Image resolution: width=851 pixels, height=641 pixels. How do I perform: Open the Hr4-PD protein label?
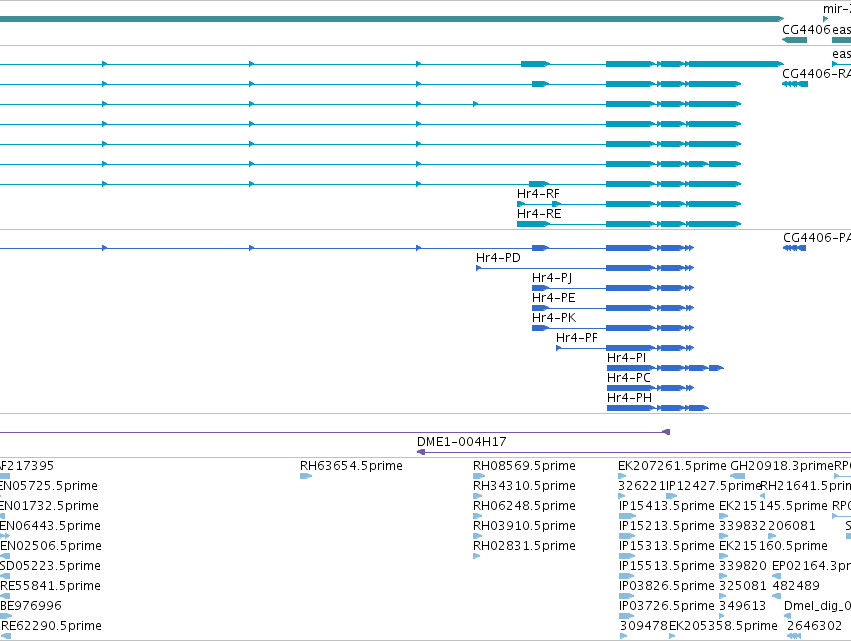[498, 258]
